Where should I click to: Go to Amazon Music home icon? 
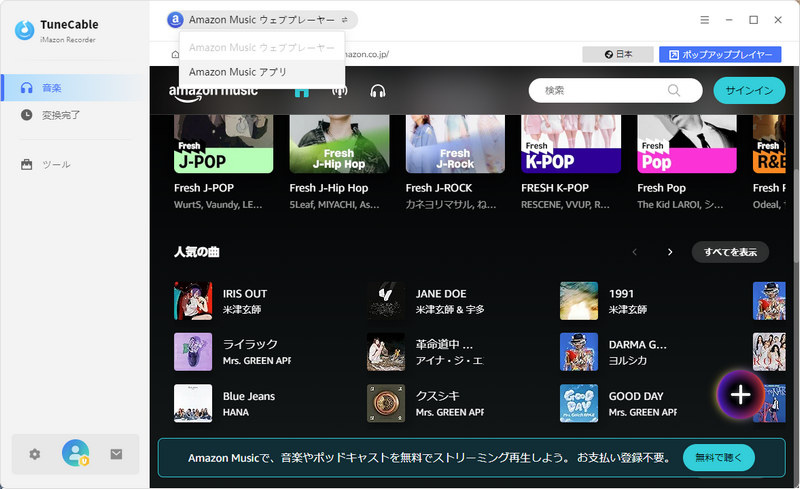click(x=302, y=91)
